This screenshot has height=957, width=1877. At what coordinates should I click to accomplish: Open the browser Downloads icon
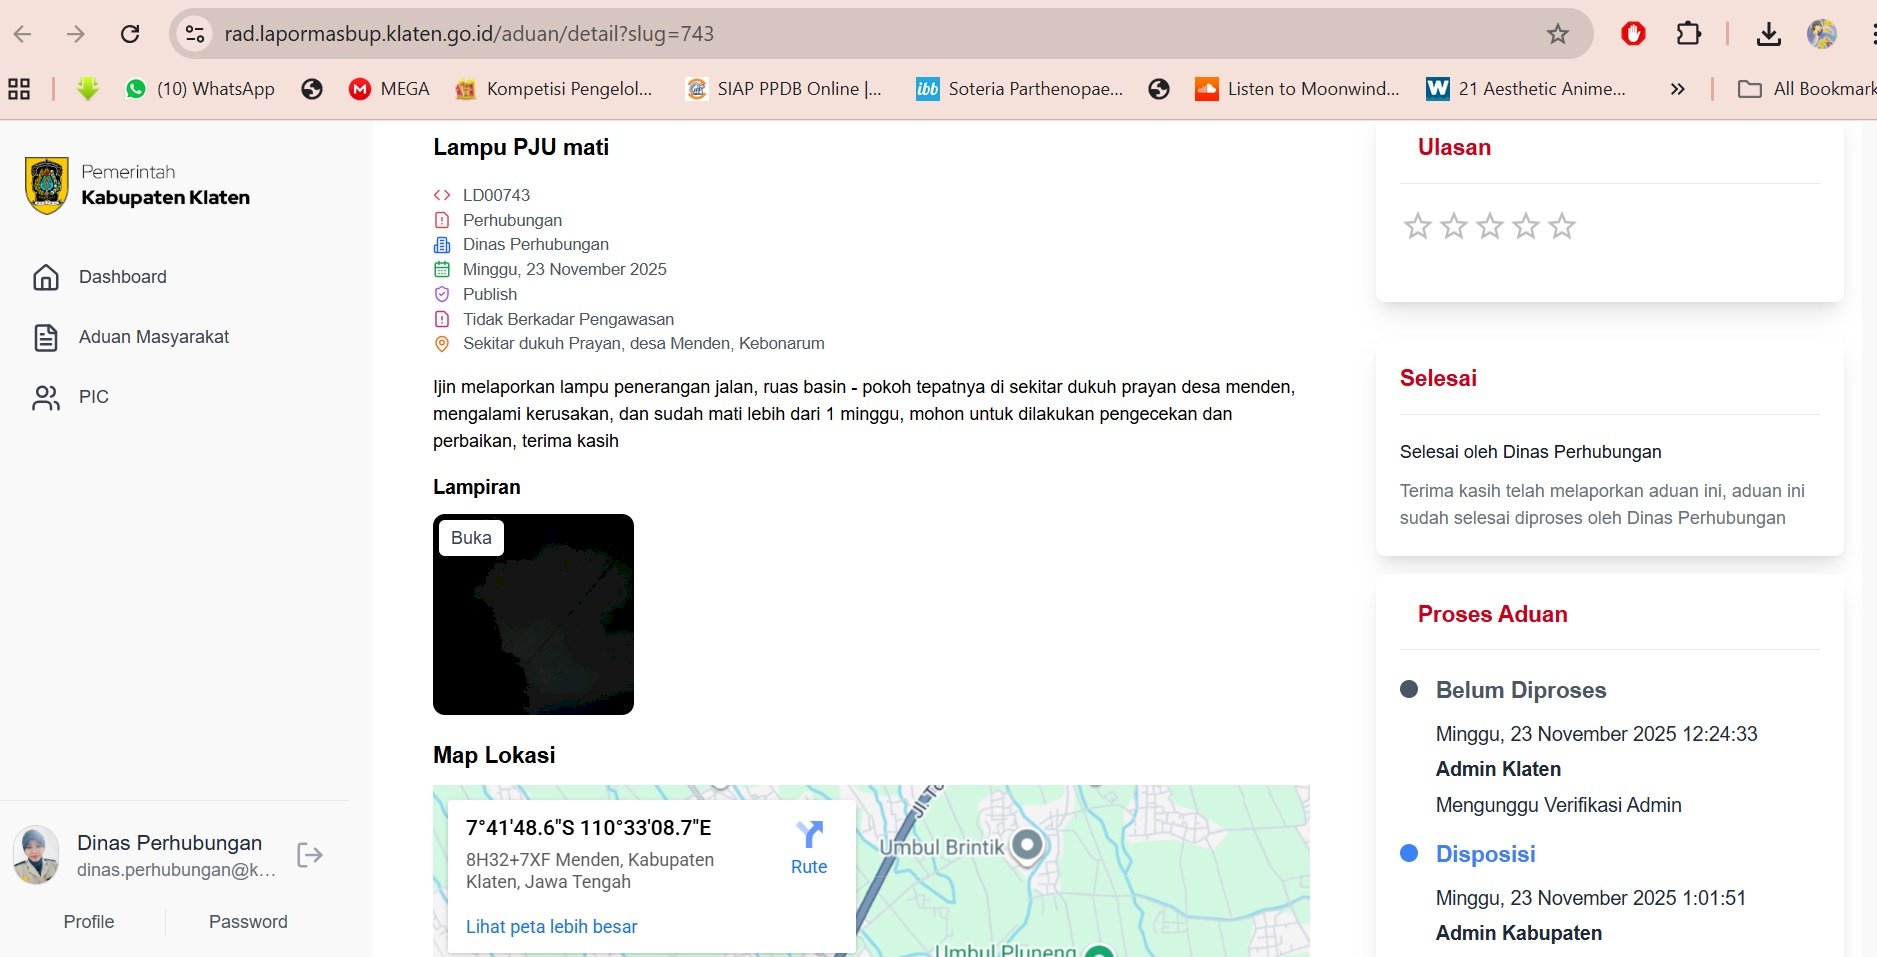pos(1769,33)
